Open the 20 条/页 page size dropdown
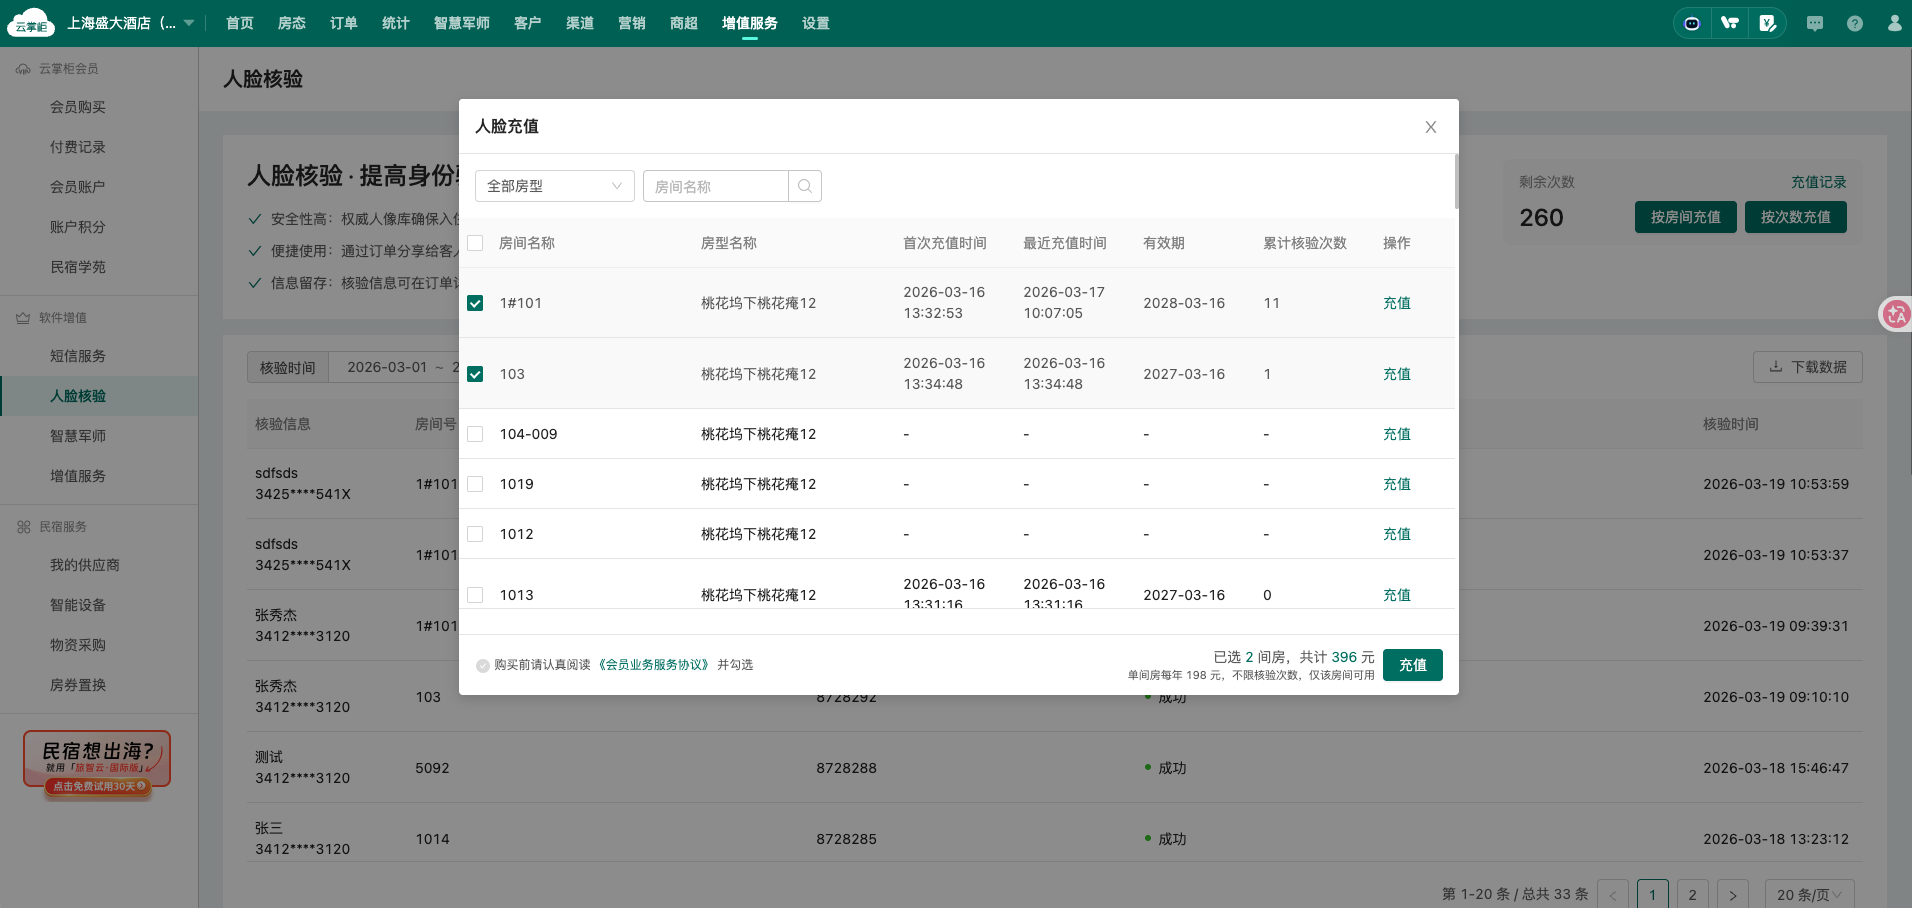 1809,895
